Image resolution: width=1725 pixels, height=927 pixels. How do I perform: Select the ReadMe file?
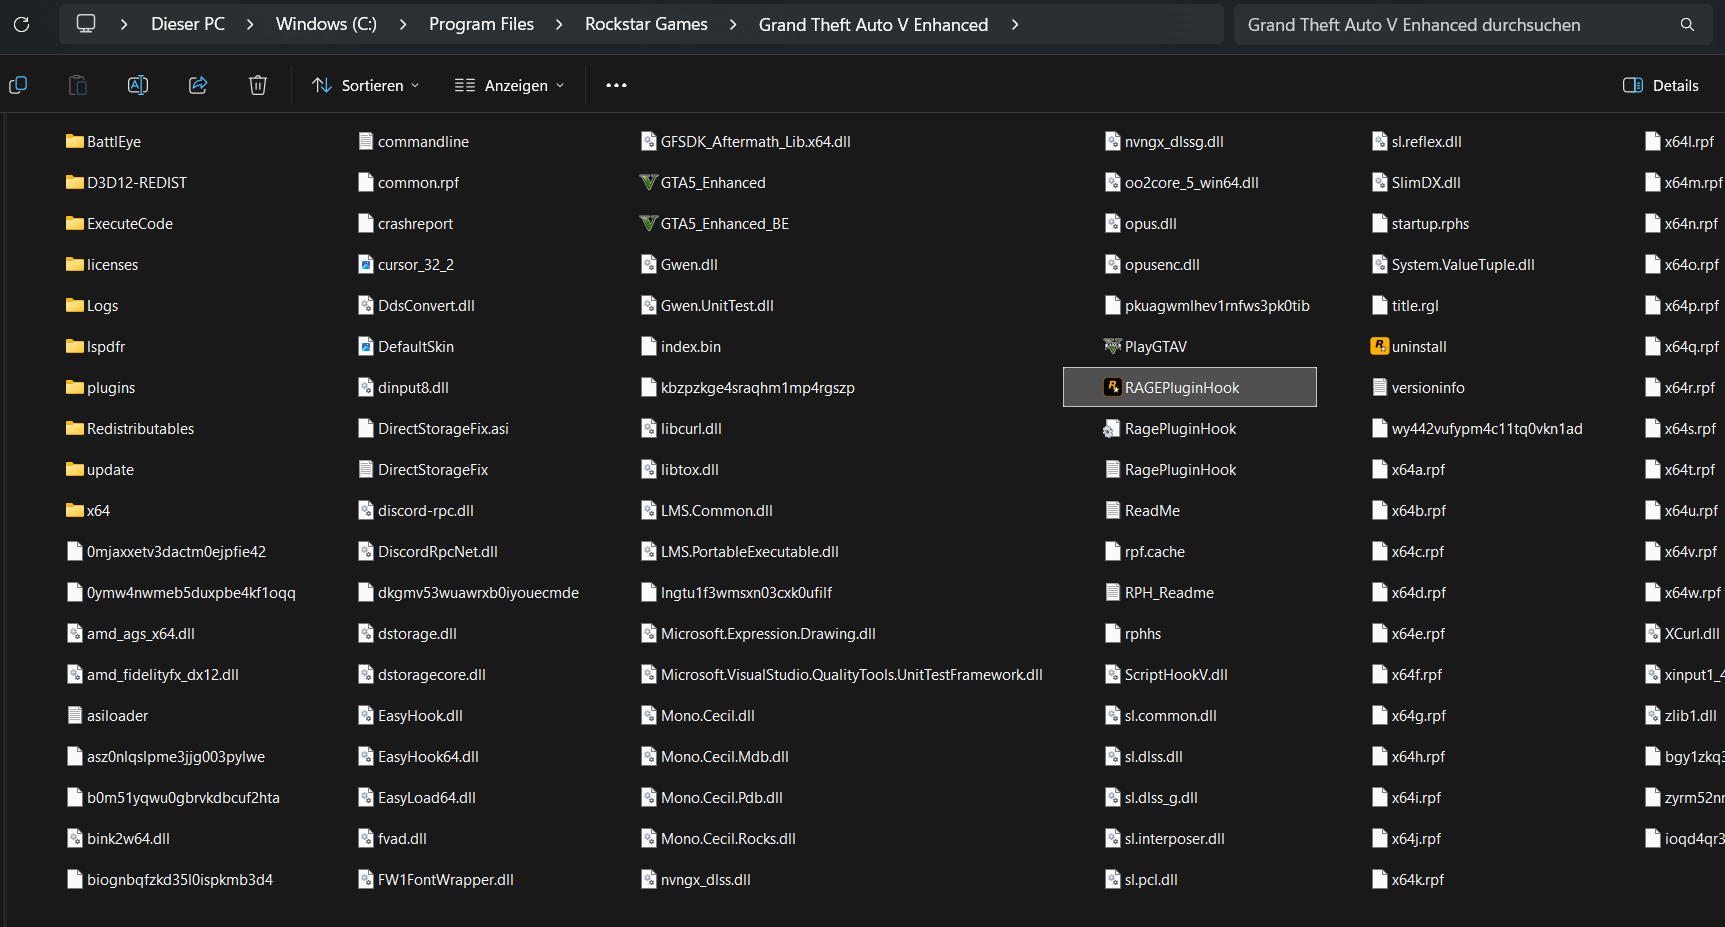1141,510
